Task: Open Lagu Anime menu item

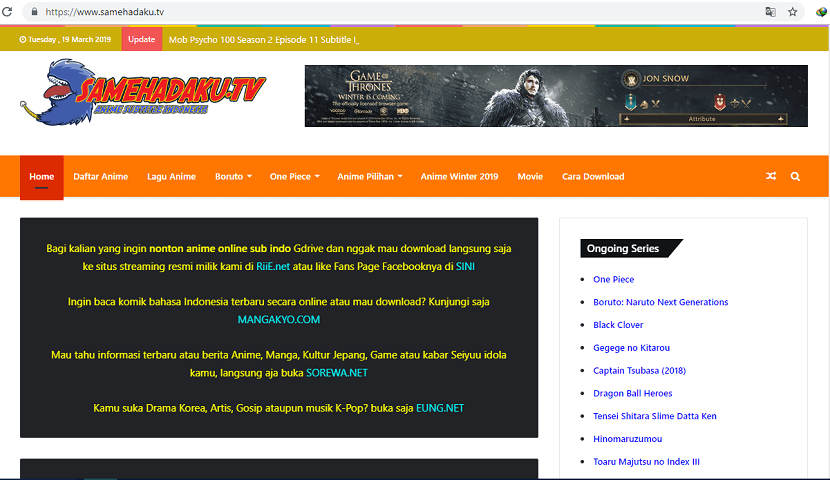Action: tap(172, 177)
